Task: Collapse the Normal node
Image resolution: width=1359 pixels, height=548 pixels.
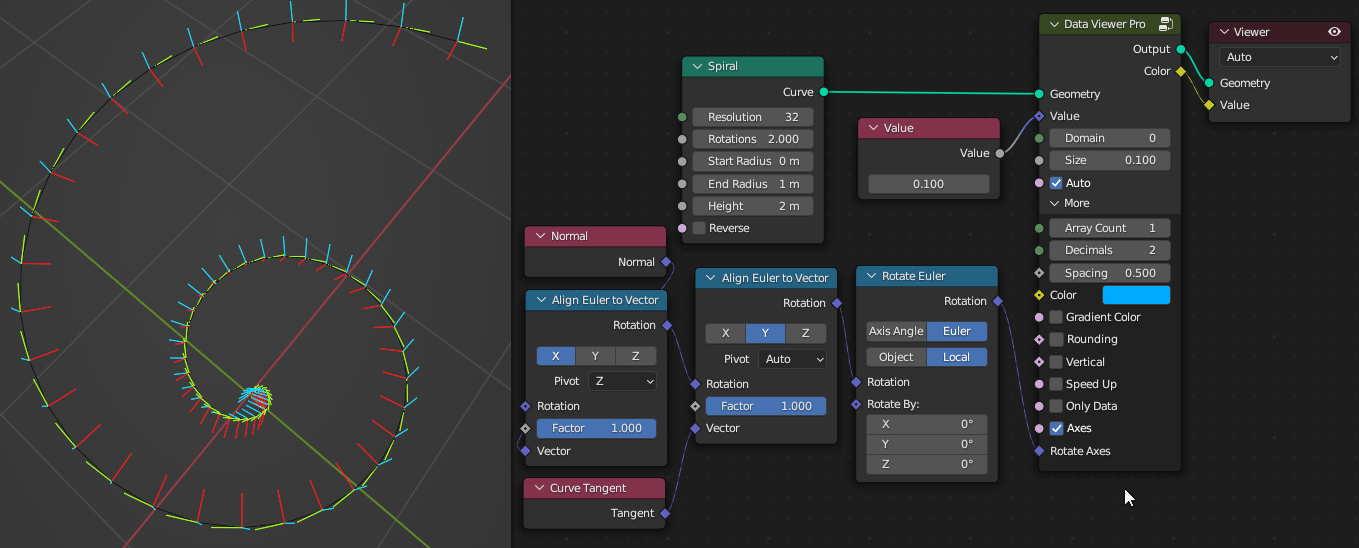Action: (x=539, y=236)
